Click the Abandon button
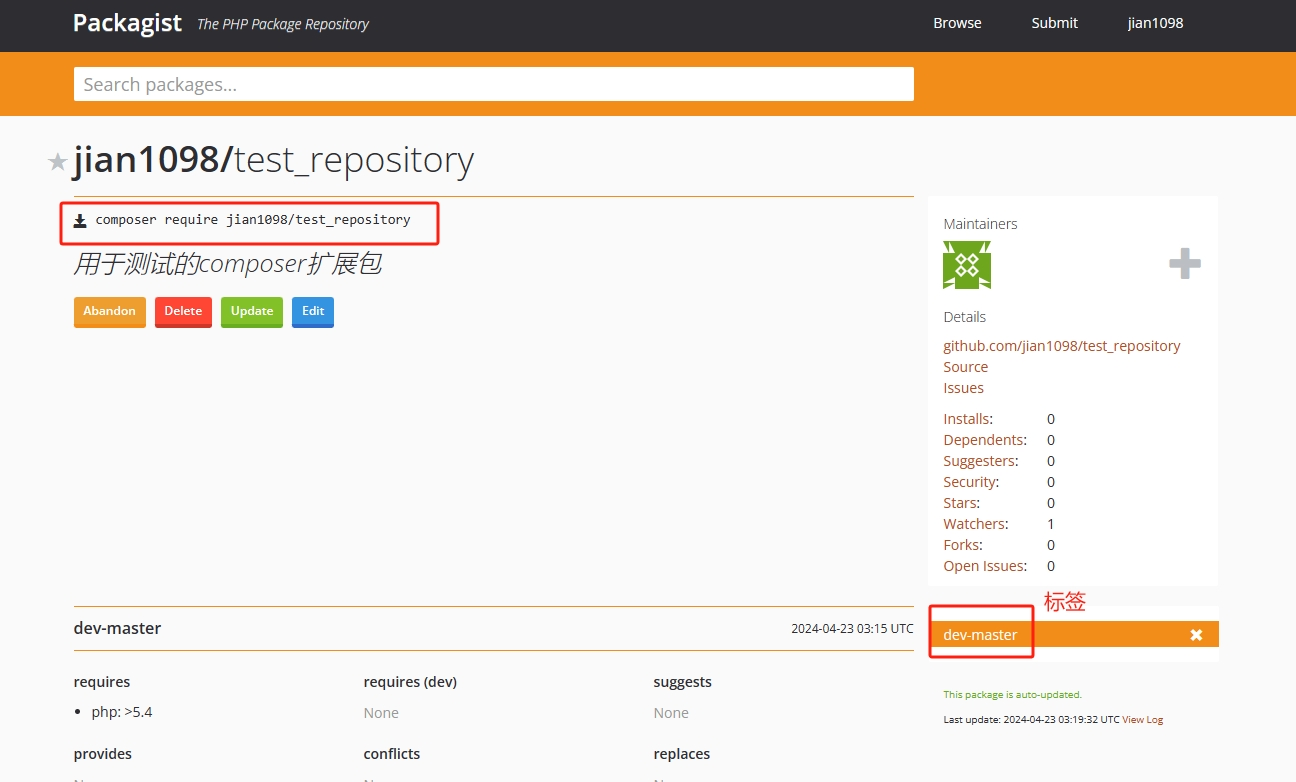The width and height of the screenshot is (1296, 782). 110,312
